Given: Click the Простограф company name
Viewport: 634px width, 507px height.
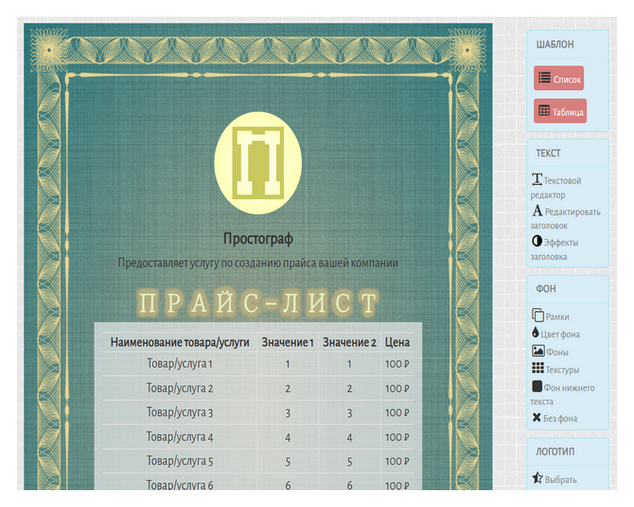Looking at the screenshot, I should [x=258, y=239].
